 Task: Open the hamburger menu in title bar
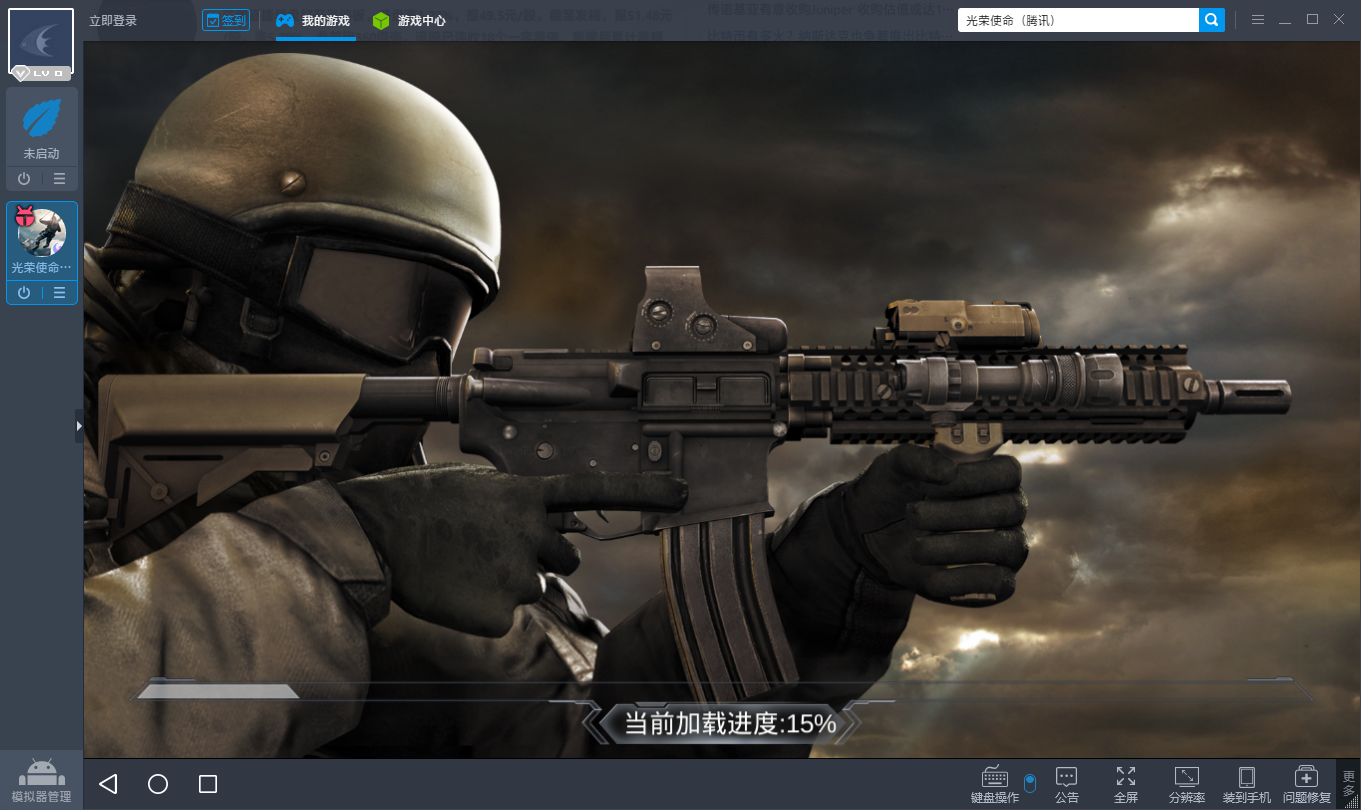pyautogui.click(x=1258, y=20)
